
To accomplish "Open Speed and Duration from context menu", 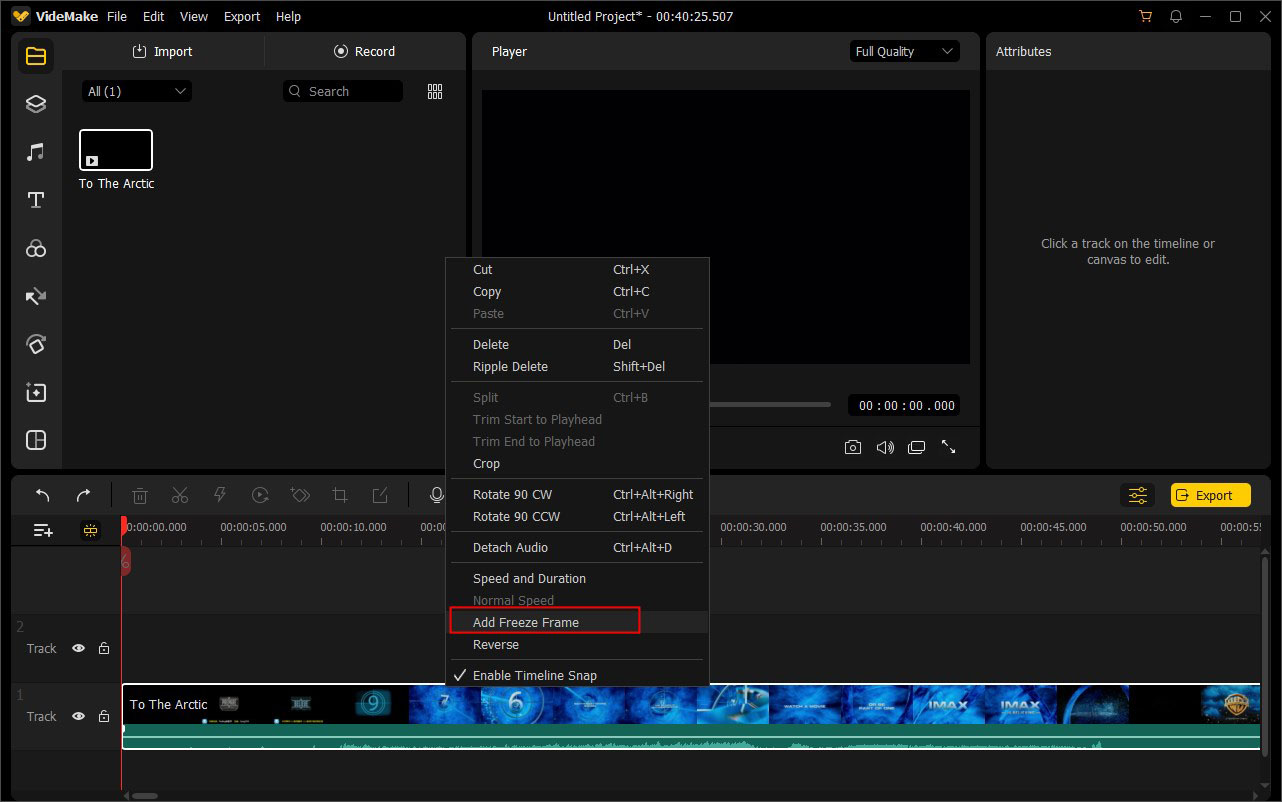I will (x=529, y=578).
